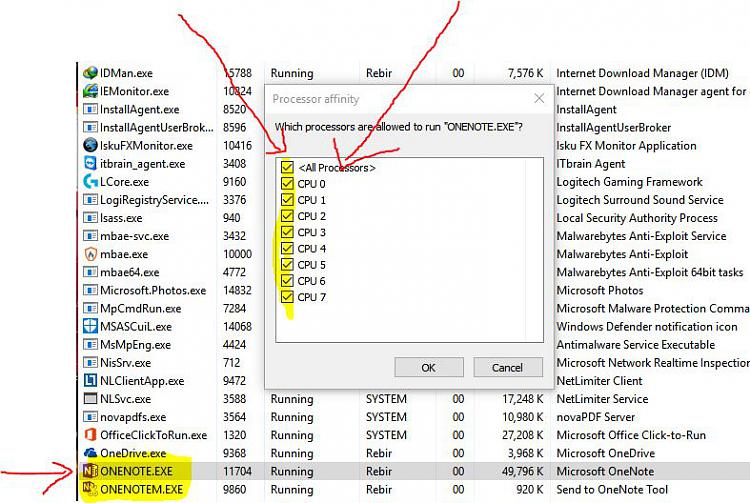Image resolution: width=750 pixels, height=503 pixels.
Task: Click the 7,576 K memory value
Action: [x=525, y=73]
